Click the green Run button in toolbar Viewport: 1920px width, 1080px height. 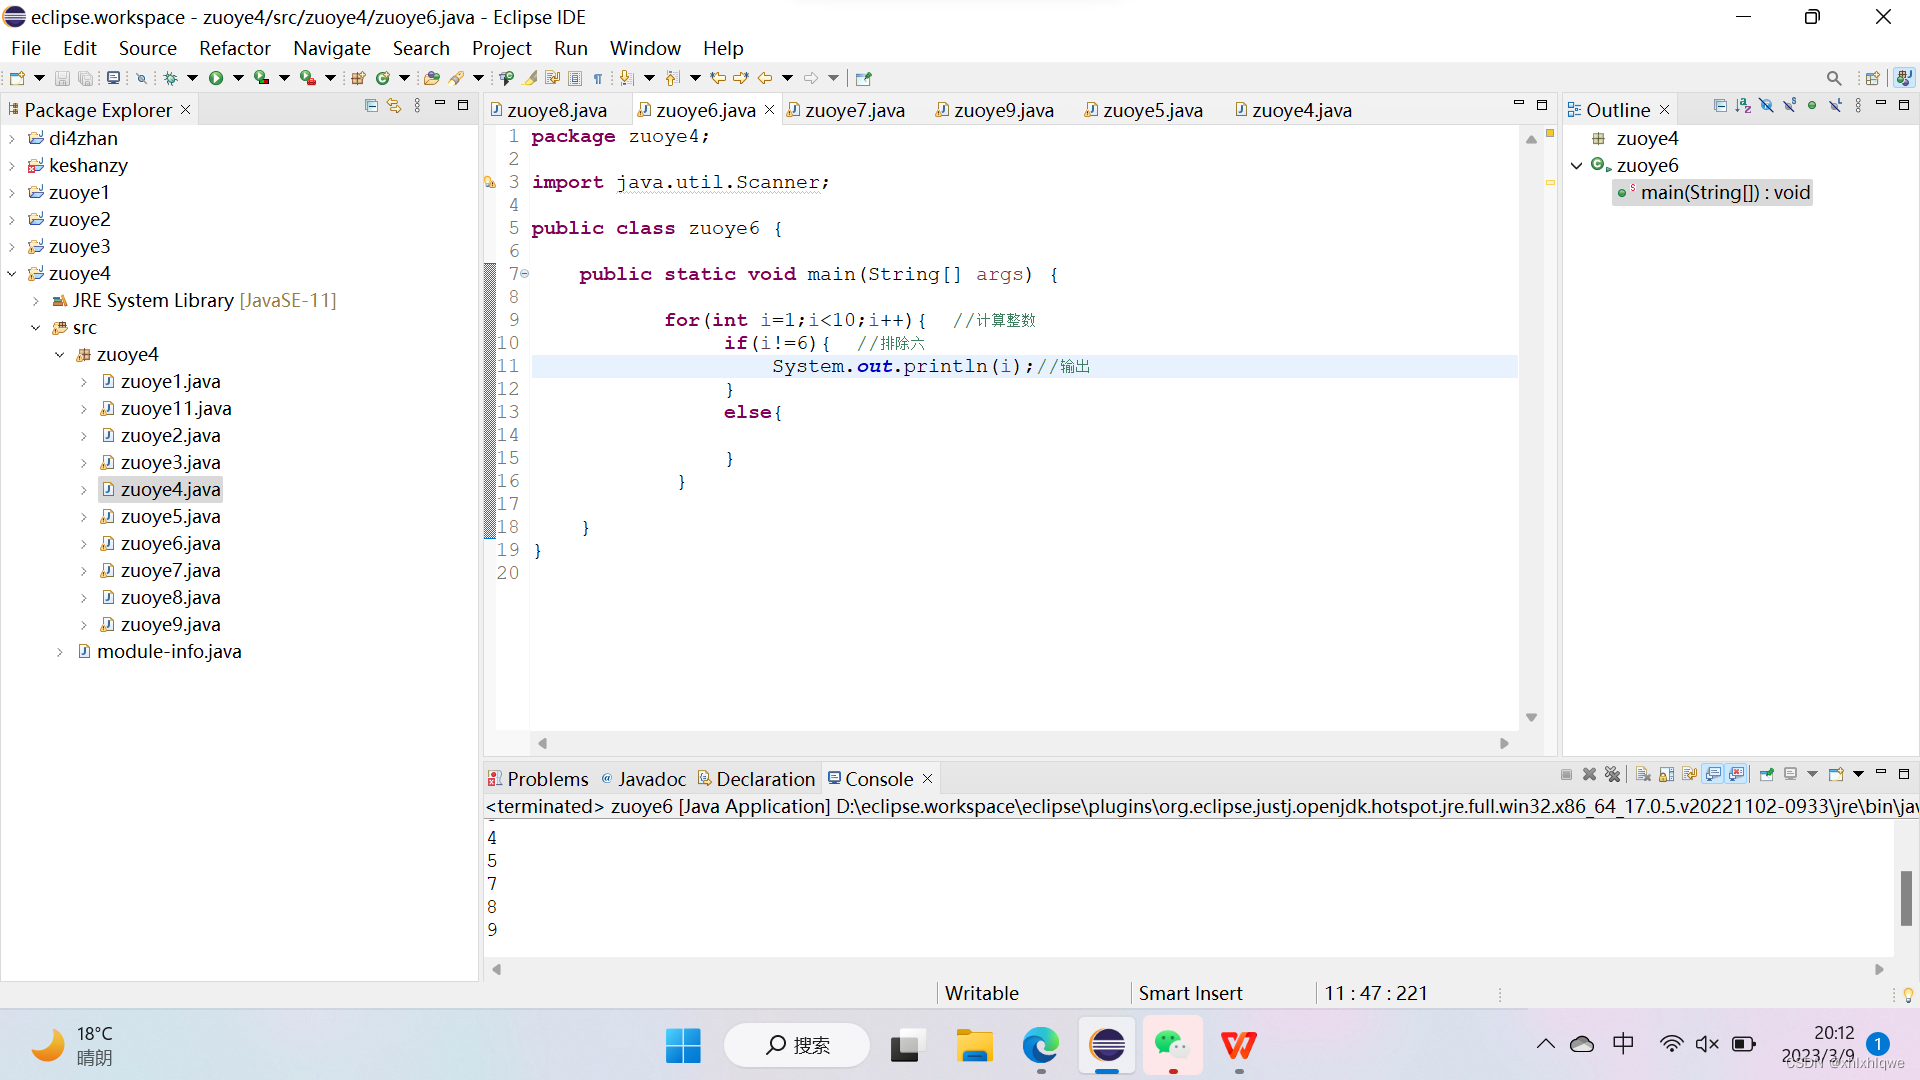(x=215, y=78)
